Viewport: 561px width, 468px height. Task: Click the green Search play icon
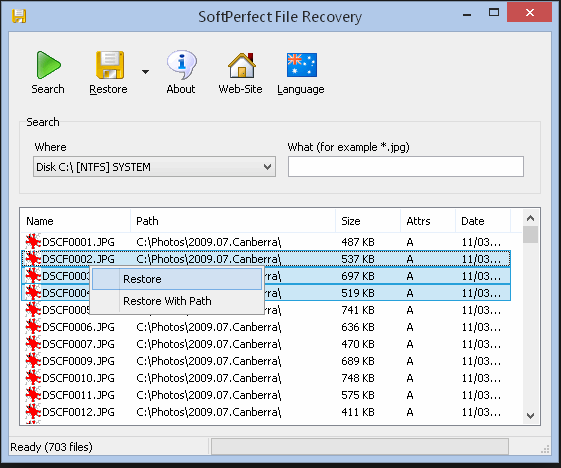[48, 65]
